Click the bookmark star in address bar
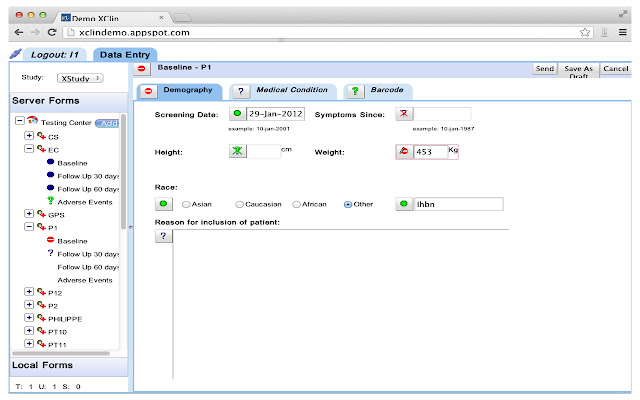Viewport: 640px width, 400px height. pyautogui.click(x=585, y=32)
